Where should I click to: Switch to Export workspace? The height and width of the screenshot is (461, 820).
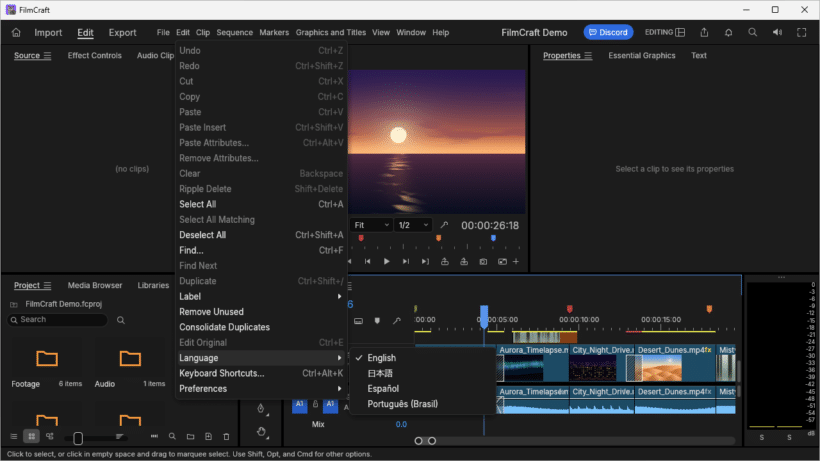coord(122,32)
